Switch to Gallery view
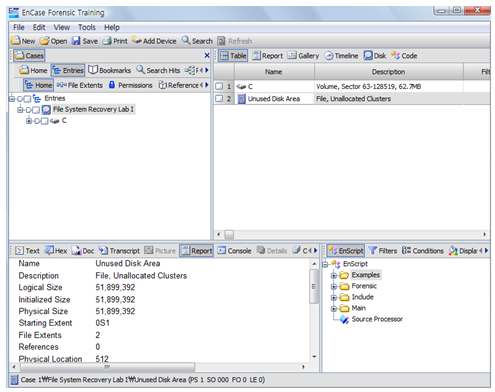Viewport: 495px width, 392px height. pyautogui.click(x=303, y=56)
